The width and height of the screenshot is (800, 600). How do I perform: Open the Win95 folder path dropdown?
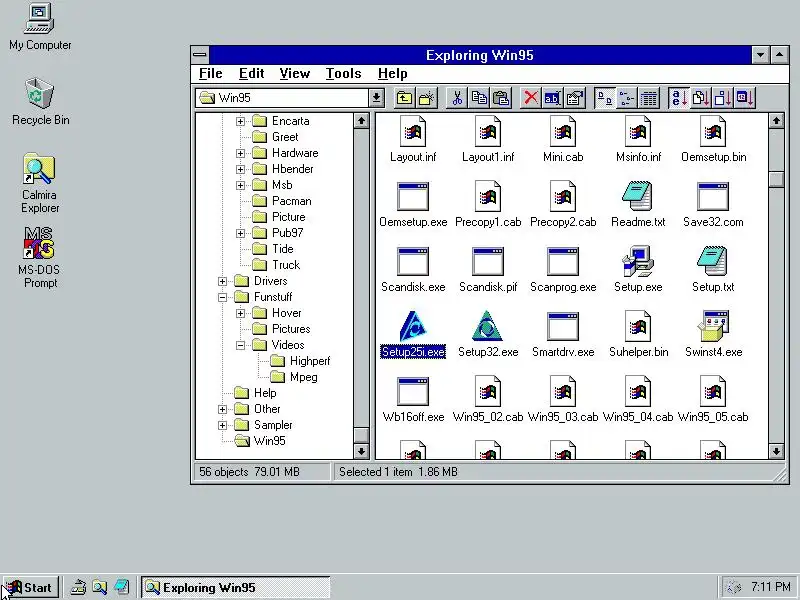(x=376, y=97)
